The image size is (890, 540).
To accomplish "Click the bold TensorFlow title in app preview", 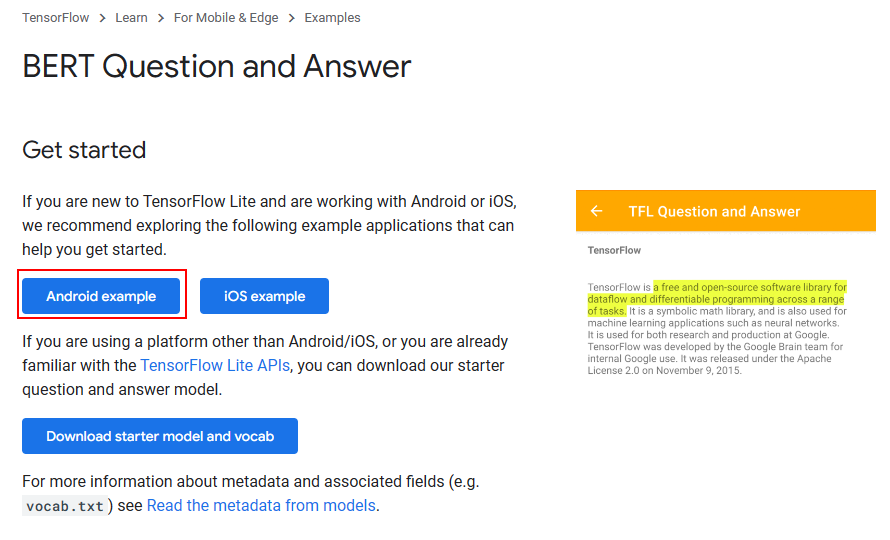I will point(614,250).
